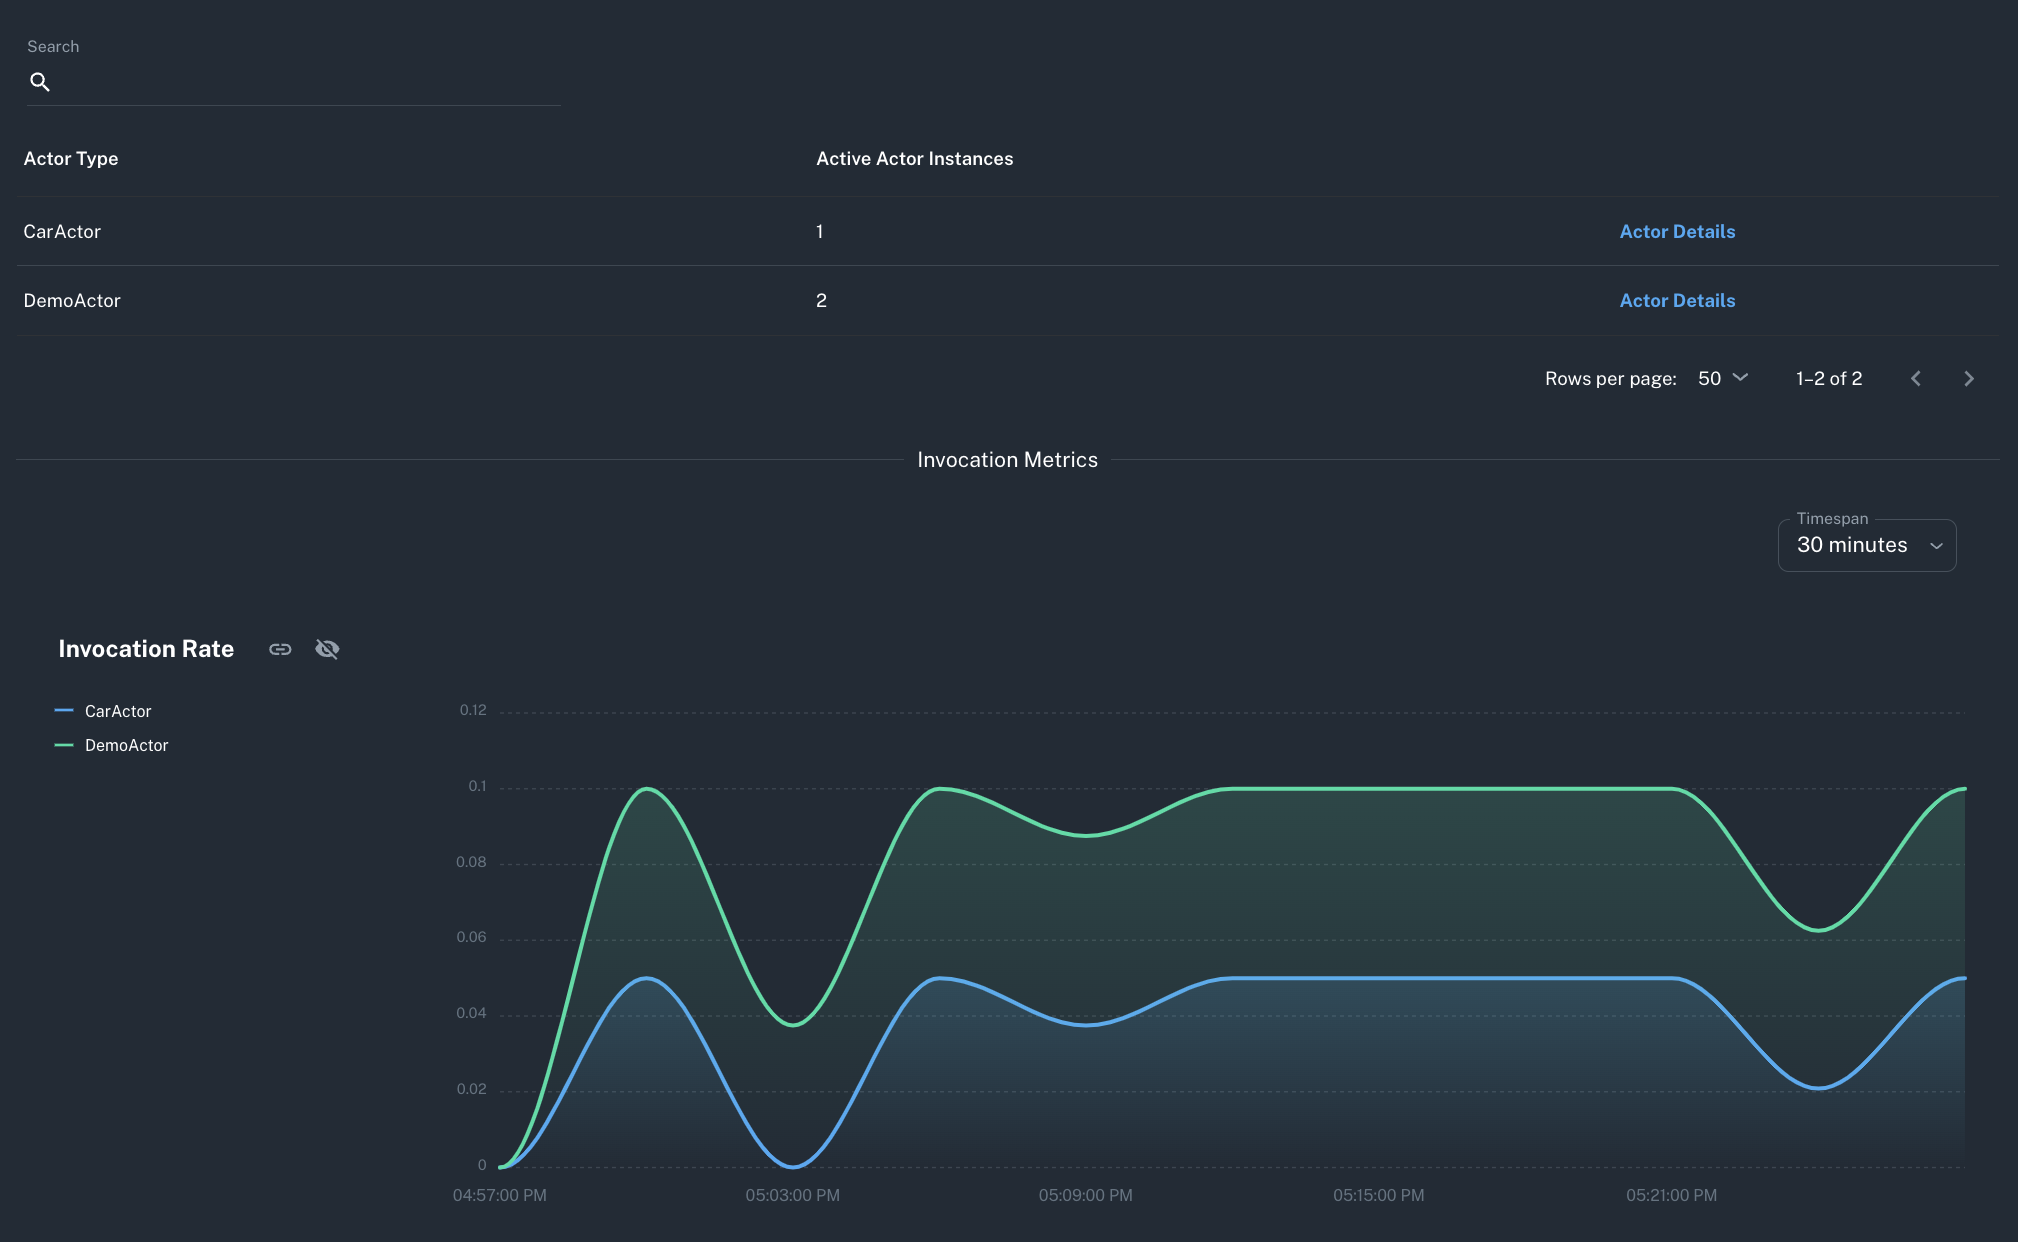Click the 05:03:00 PM axis label
This screenshot has height=1242, width=2018.
(792, 1195)
